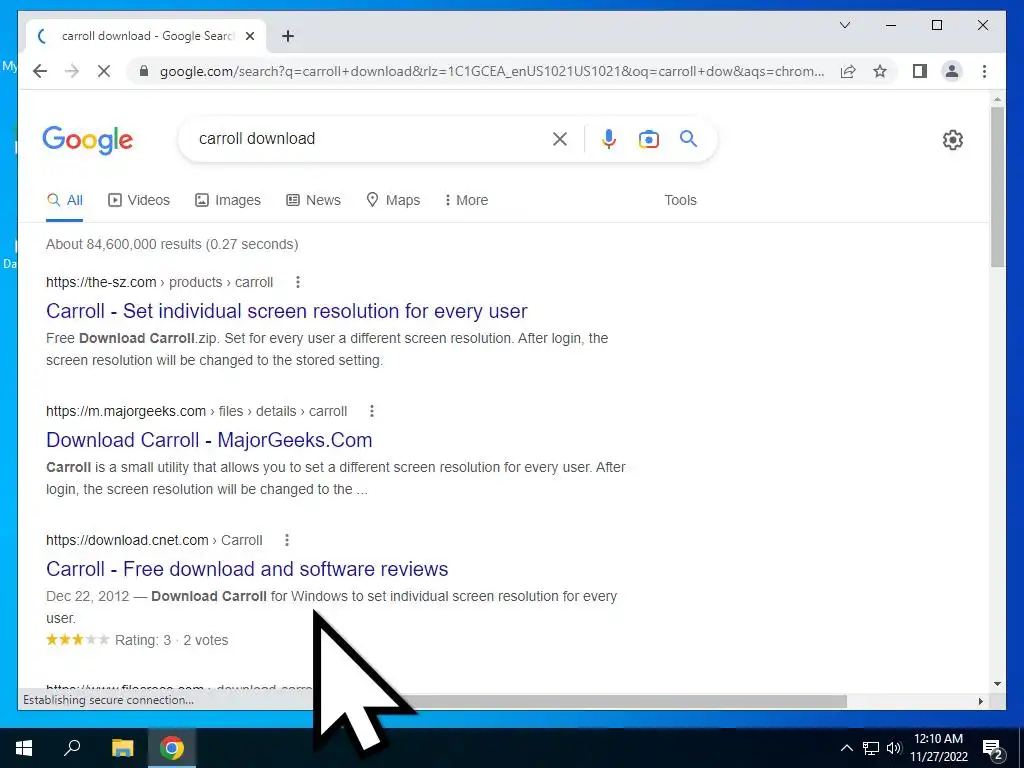The width and height of the screenshot is (1024, 768).
Task: Open Chrome's three-dot menu
Action: tap(984, 71)
